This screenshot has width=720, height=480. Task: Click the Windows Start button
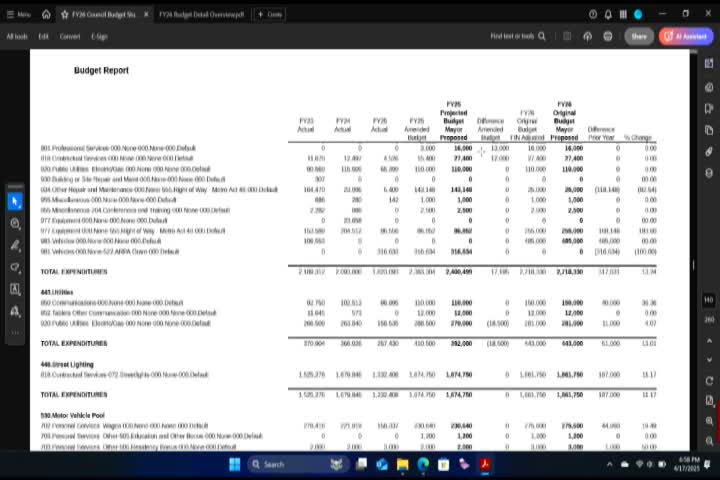click(234, 464)
